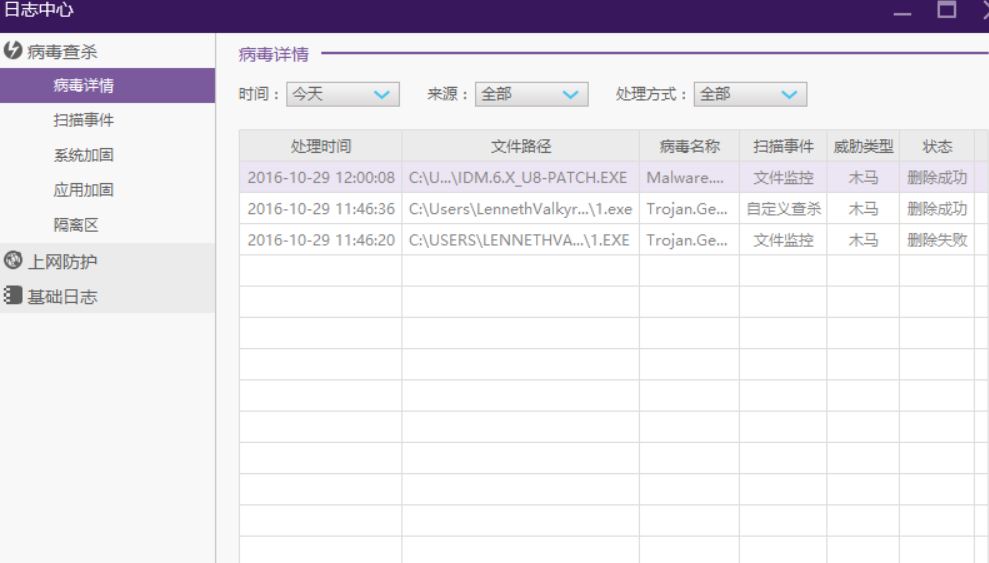Sort by 扫描事件 column header
The height and width of the screenshot is (563, 989).
783,146
